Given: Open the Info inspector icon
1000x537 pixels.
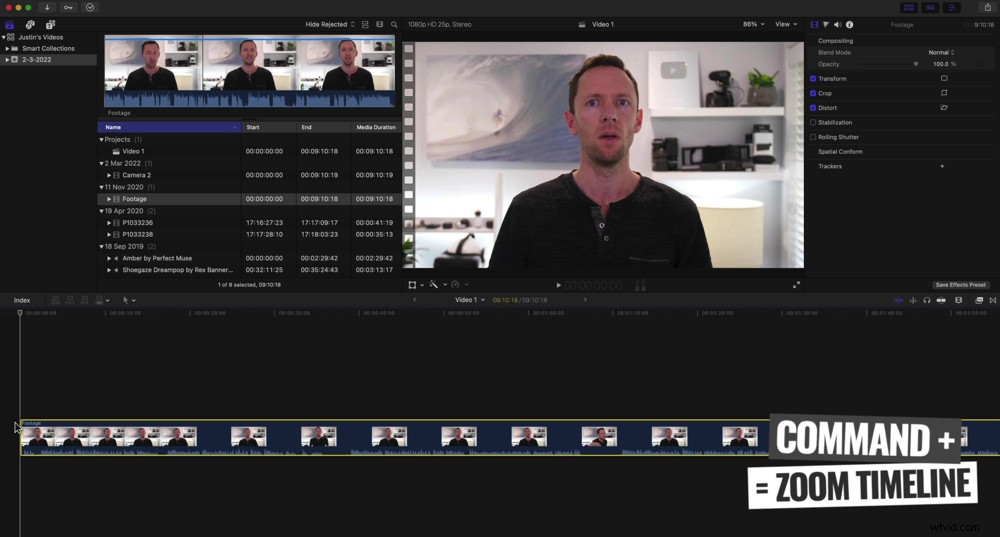Looking at the screenshot, I should pos(849,24).
